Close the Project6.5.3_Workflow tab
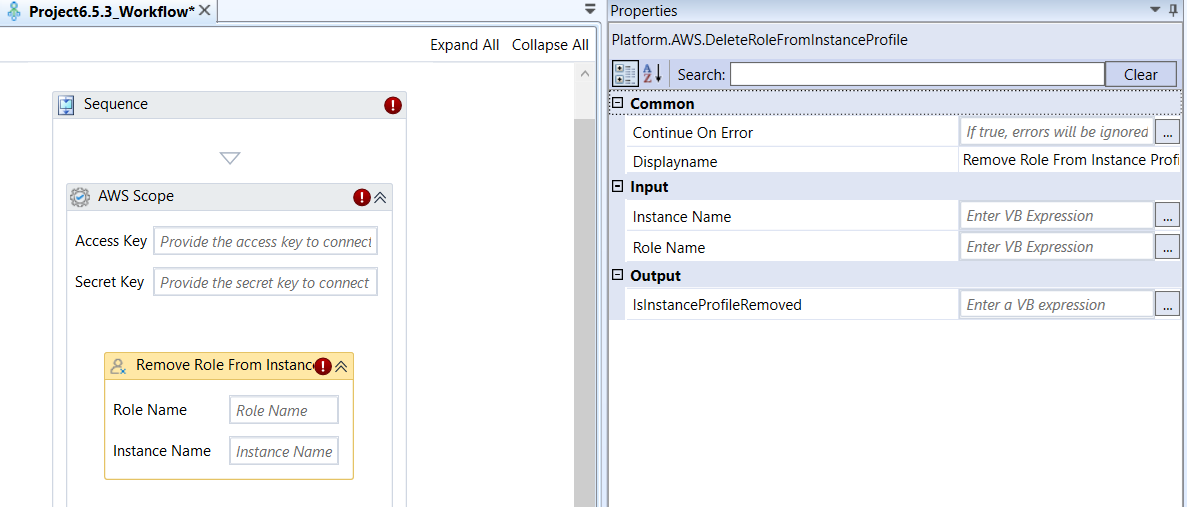1187x507 pixels. pyautogui.click(x=204, y=11)
